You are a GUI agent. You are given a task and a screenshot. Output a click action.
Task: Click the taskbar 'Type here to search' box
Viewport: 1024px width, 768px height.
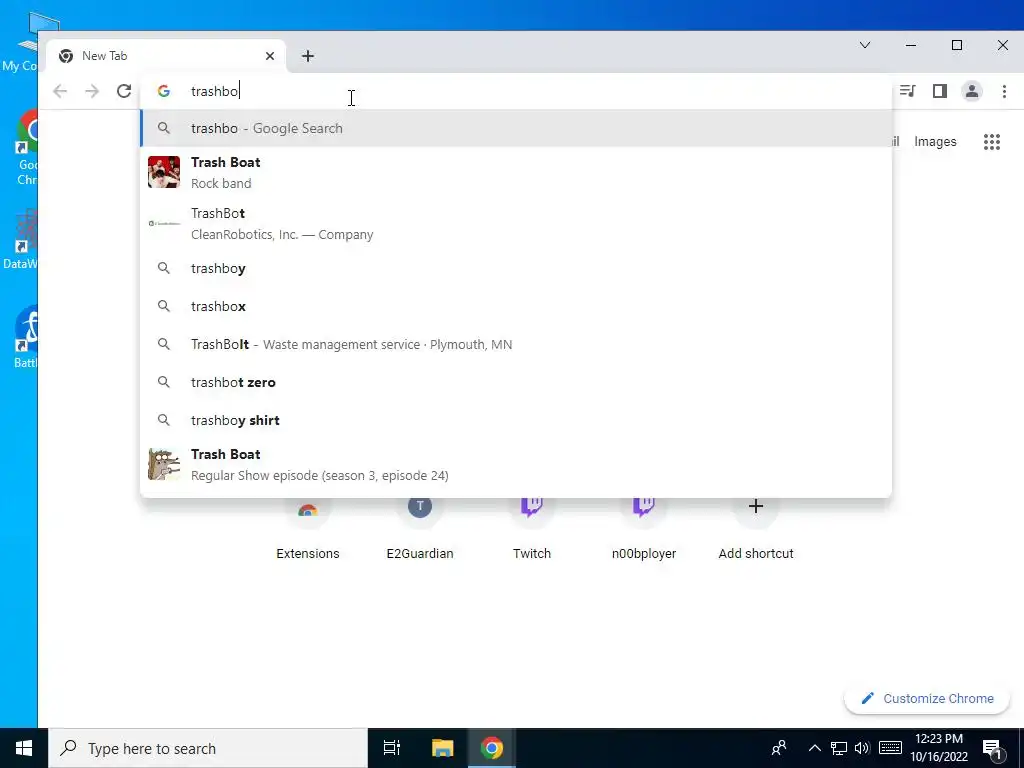point(208,748)
